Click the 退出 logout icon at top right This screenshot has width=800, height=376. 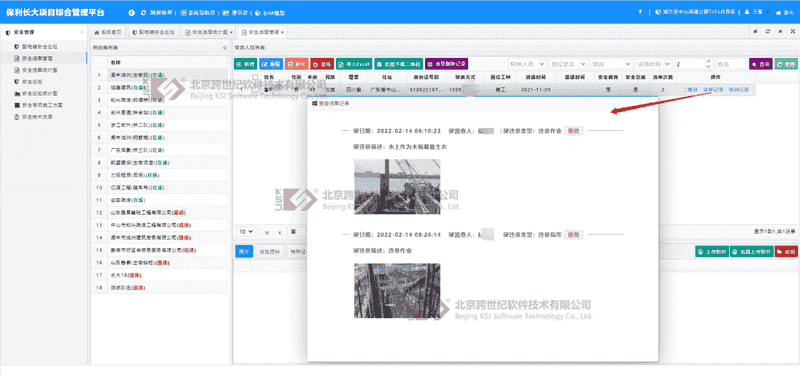779,12
